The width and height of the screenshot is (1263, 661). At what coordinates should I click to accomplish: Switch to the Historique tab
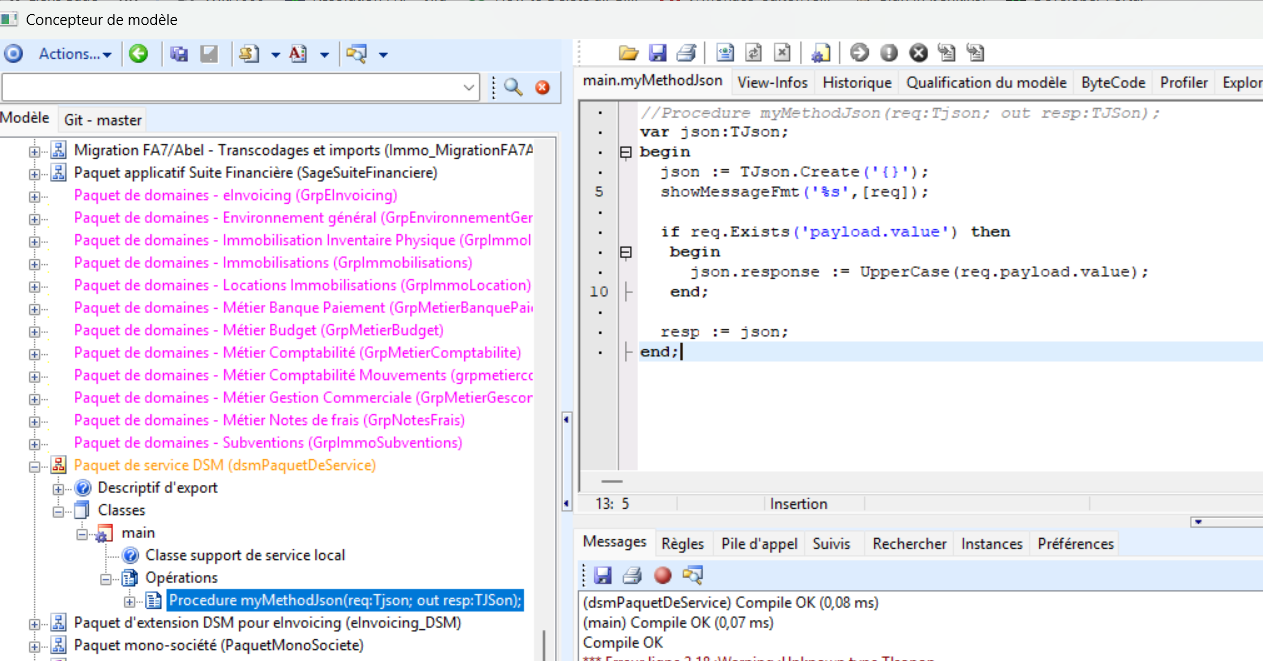coord(857,83)
